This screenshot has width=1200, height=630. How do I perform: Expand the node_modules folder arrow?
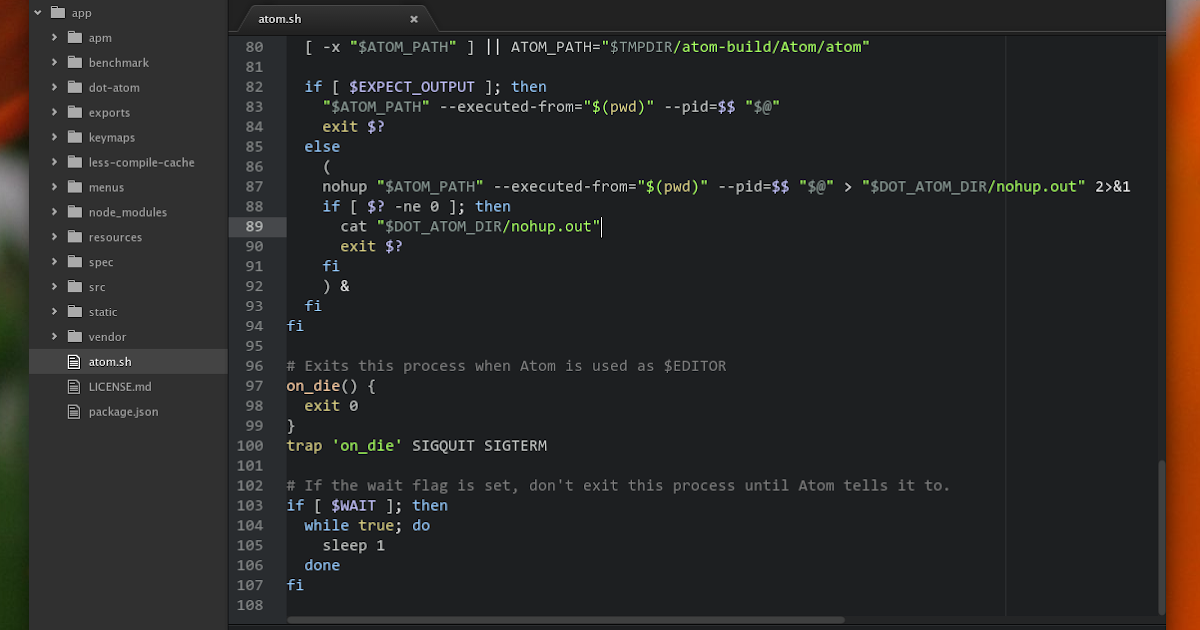[x=55, y=213]
